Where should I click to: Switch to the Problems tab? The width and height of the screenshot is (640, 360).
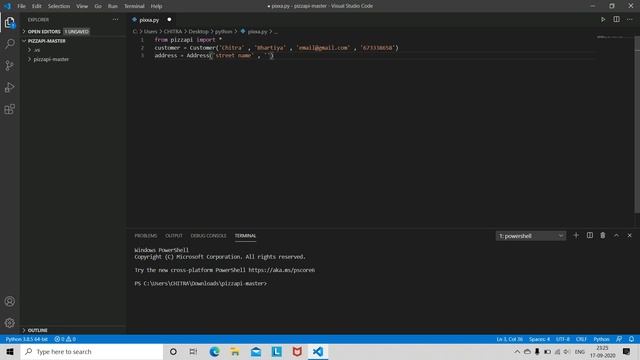pos(146,236)
